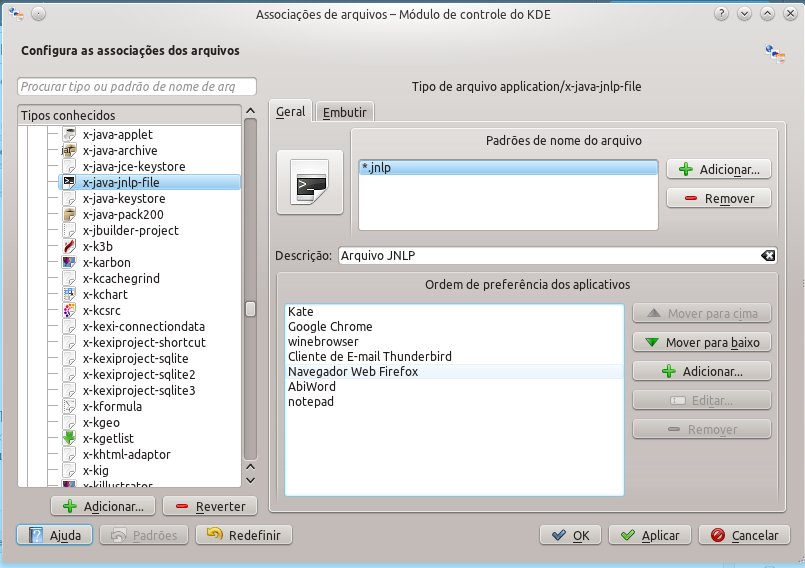Select notepad in the application list
Viewport: 805px width, 568px height.
click(x=454, y=401)
